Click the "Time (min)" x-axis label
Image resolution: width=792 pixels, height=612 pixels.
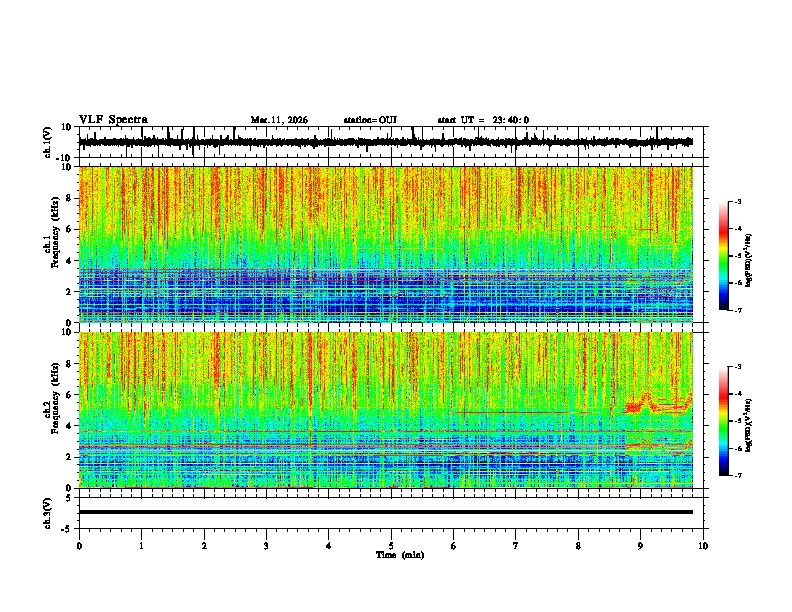[x=400, y=555]
